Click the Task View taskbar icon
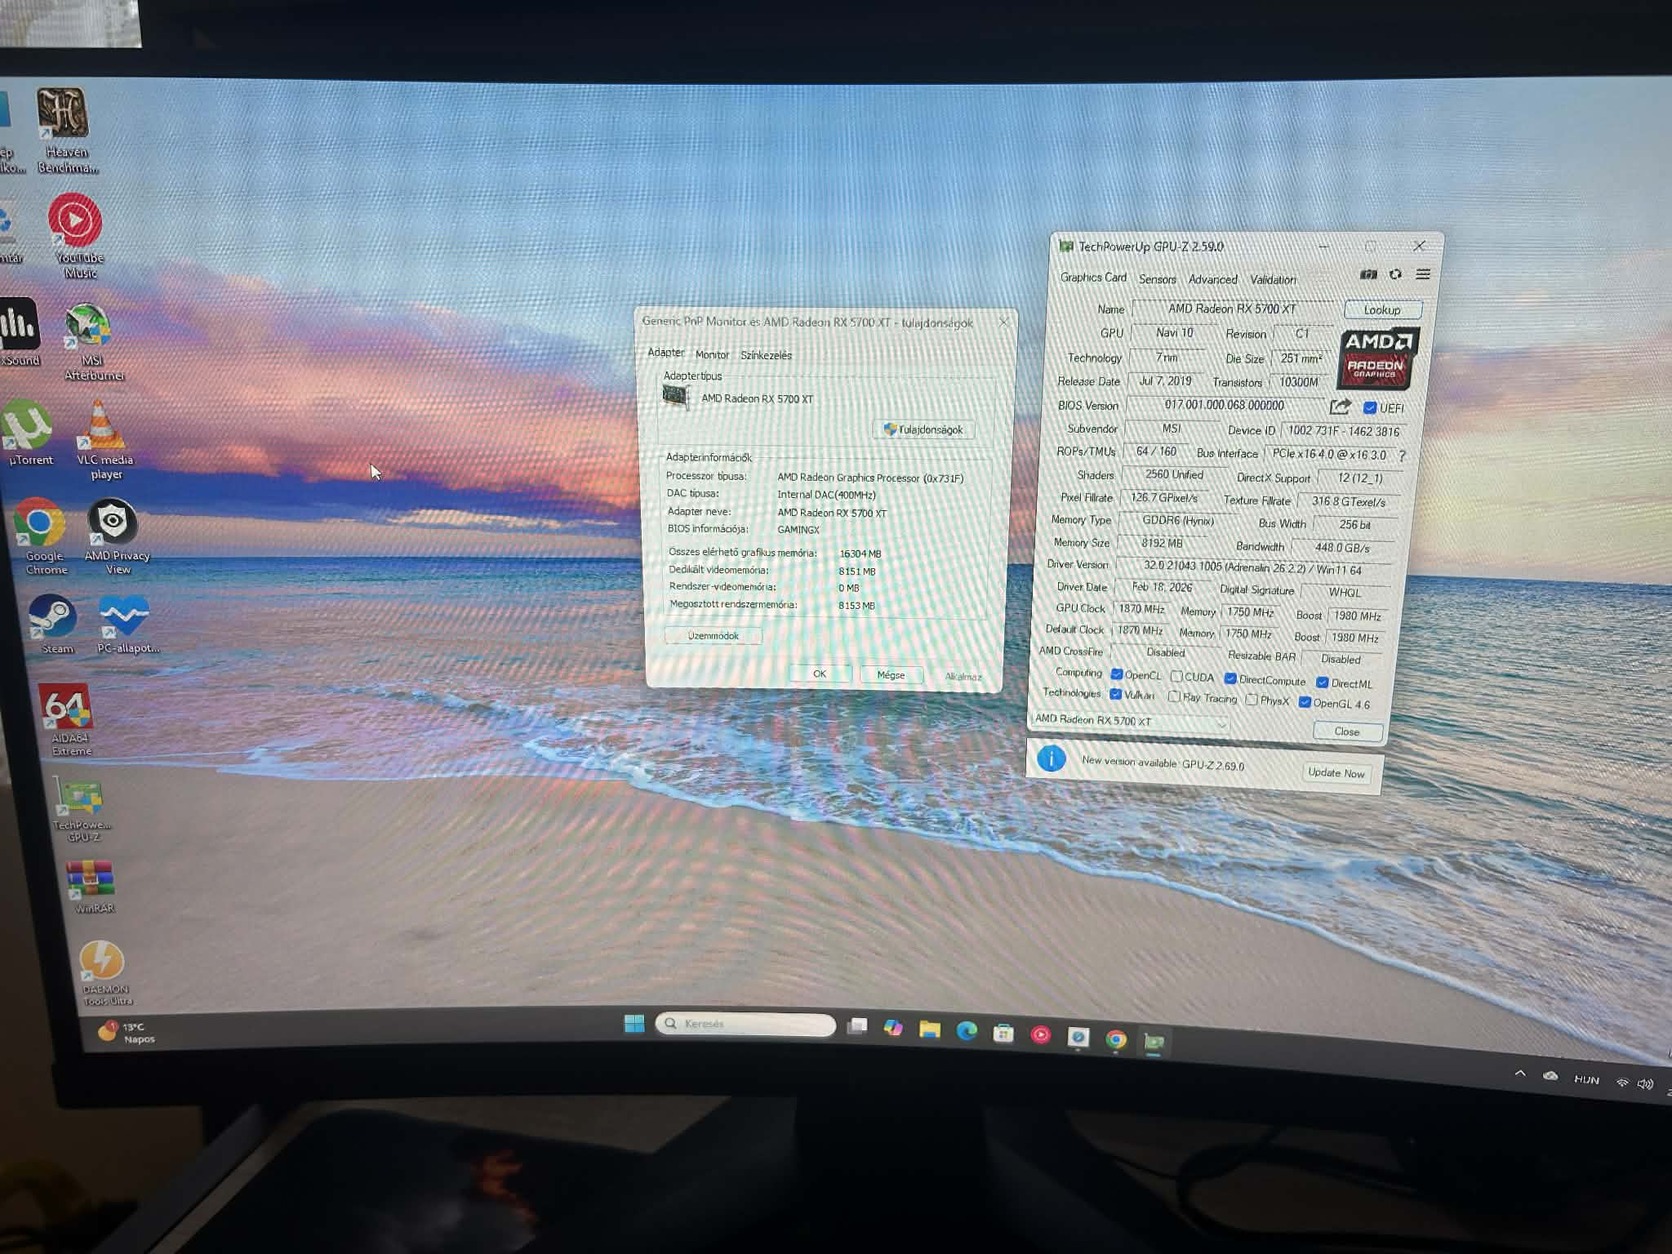 857,1026
